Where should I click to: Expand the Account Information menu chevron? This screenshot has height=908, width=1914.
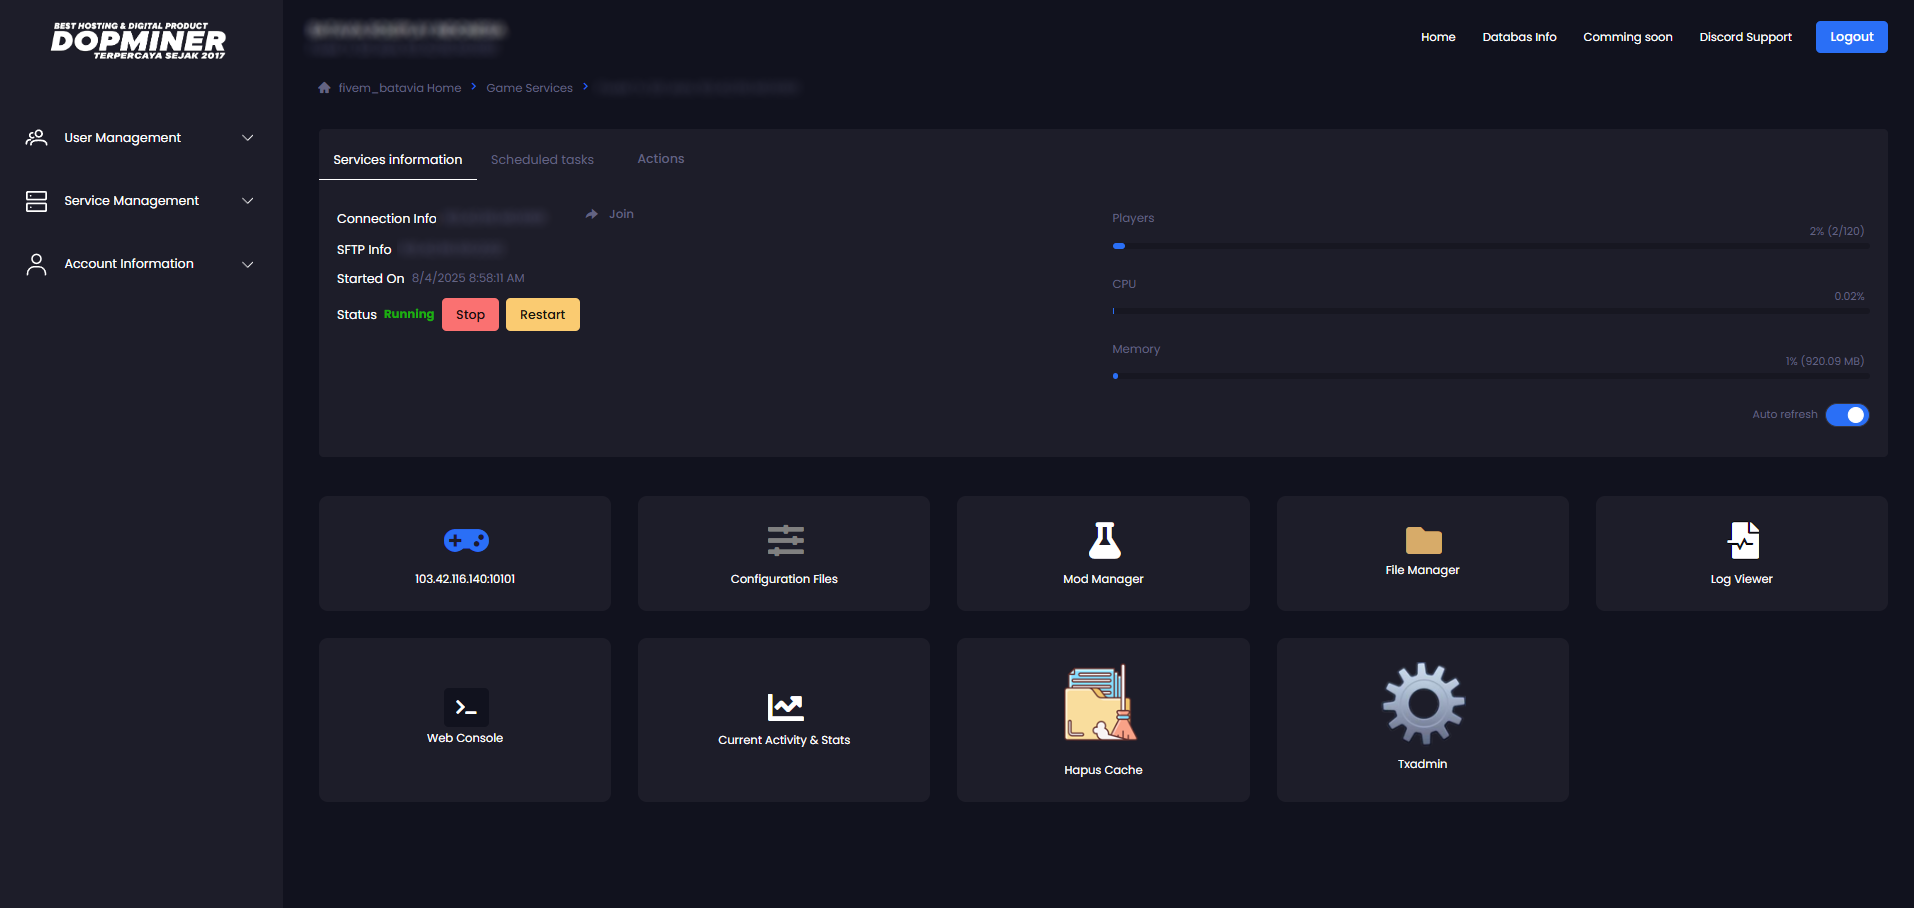tap(248, 264)
